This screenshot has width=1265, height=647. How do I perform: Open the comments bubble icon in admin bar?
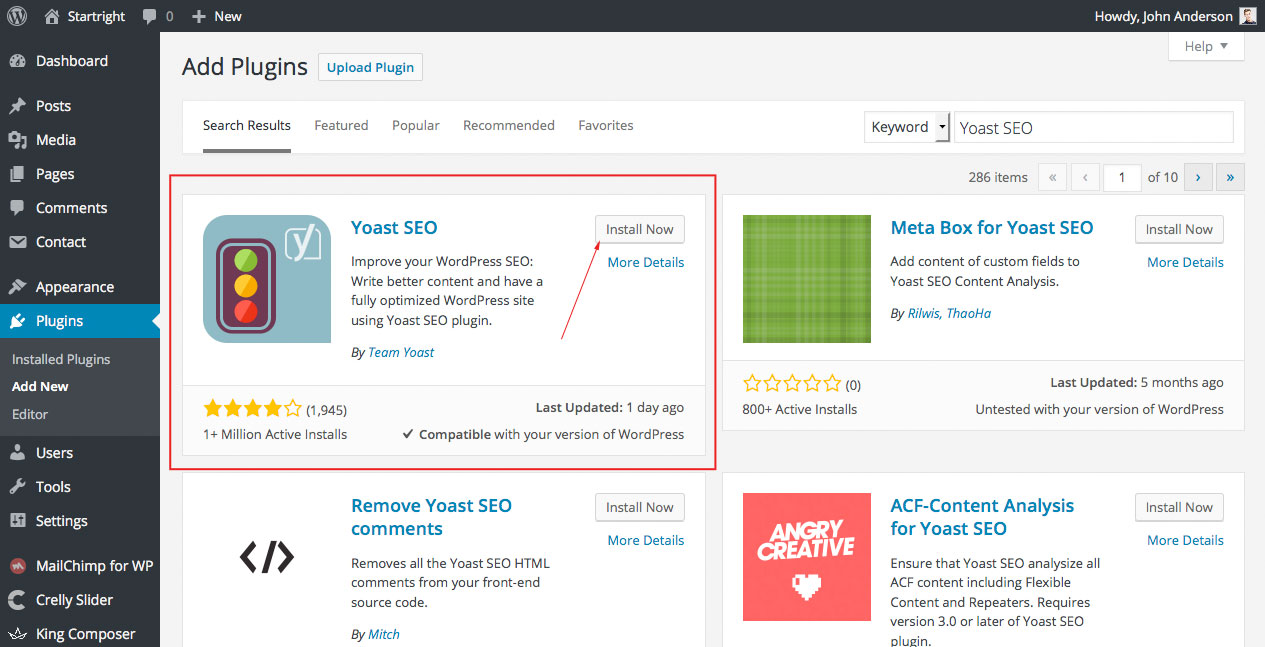[149, 17]
